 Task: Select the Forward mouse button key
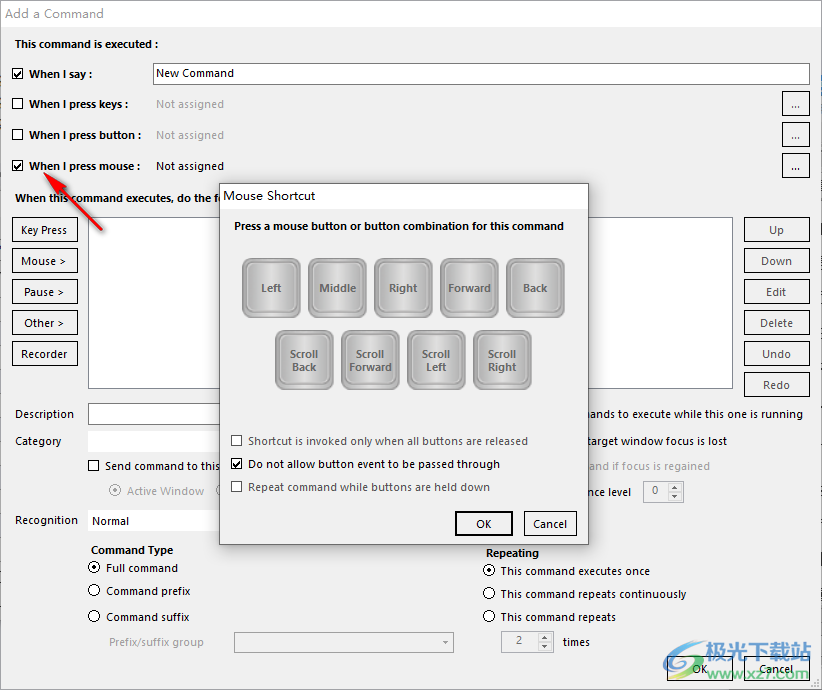click(x=469, y=288)
